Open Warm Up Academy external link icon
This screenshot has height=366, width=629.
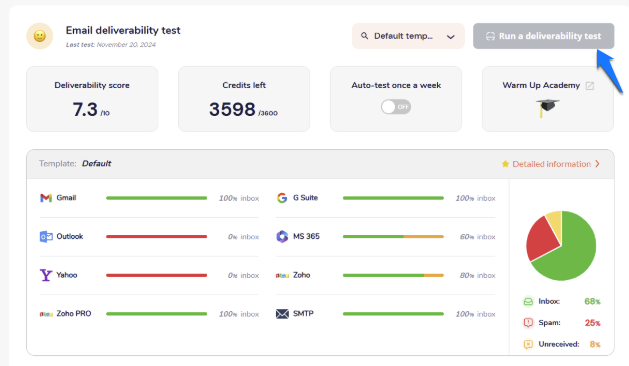point(590,85)
